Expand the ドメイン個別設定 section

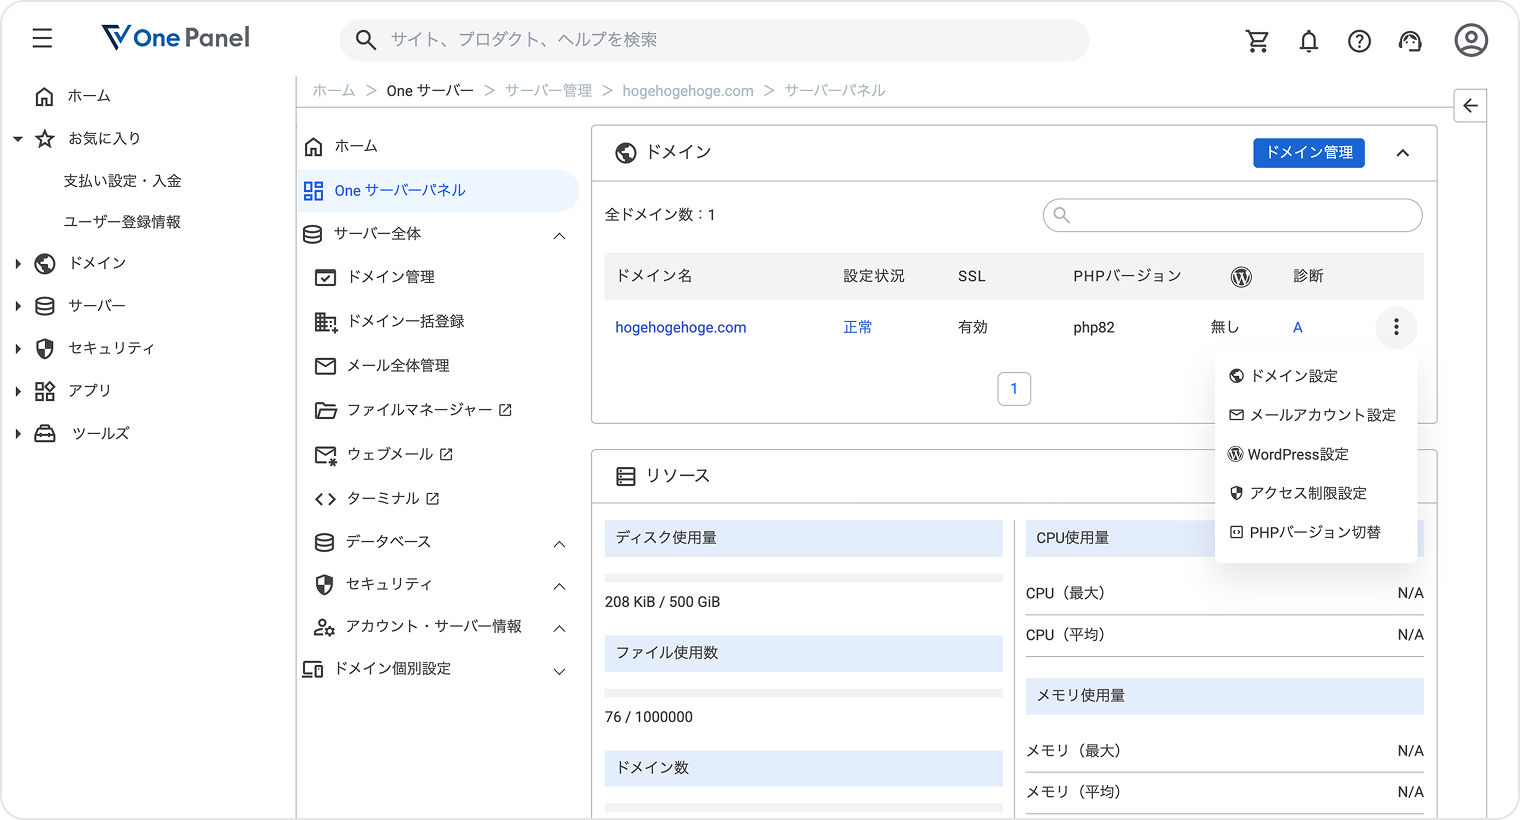click(x=559, y=671)
